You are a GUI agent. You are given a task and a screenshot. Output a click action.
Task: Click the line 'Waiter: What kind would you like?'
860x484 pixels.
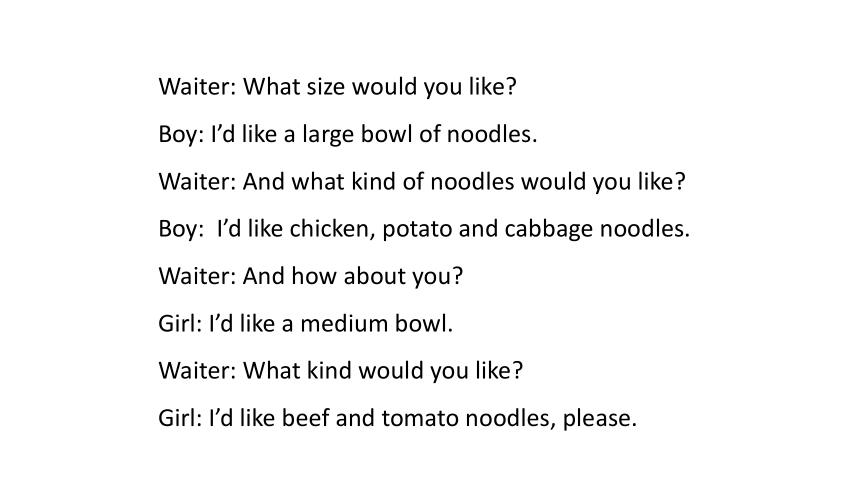341,370
